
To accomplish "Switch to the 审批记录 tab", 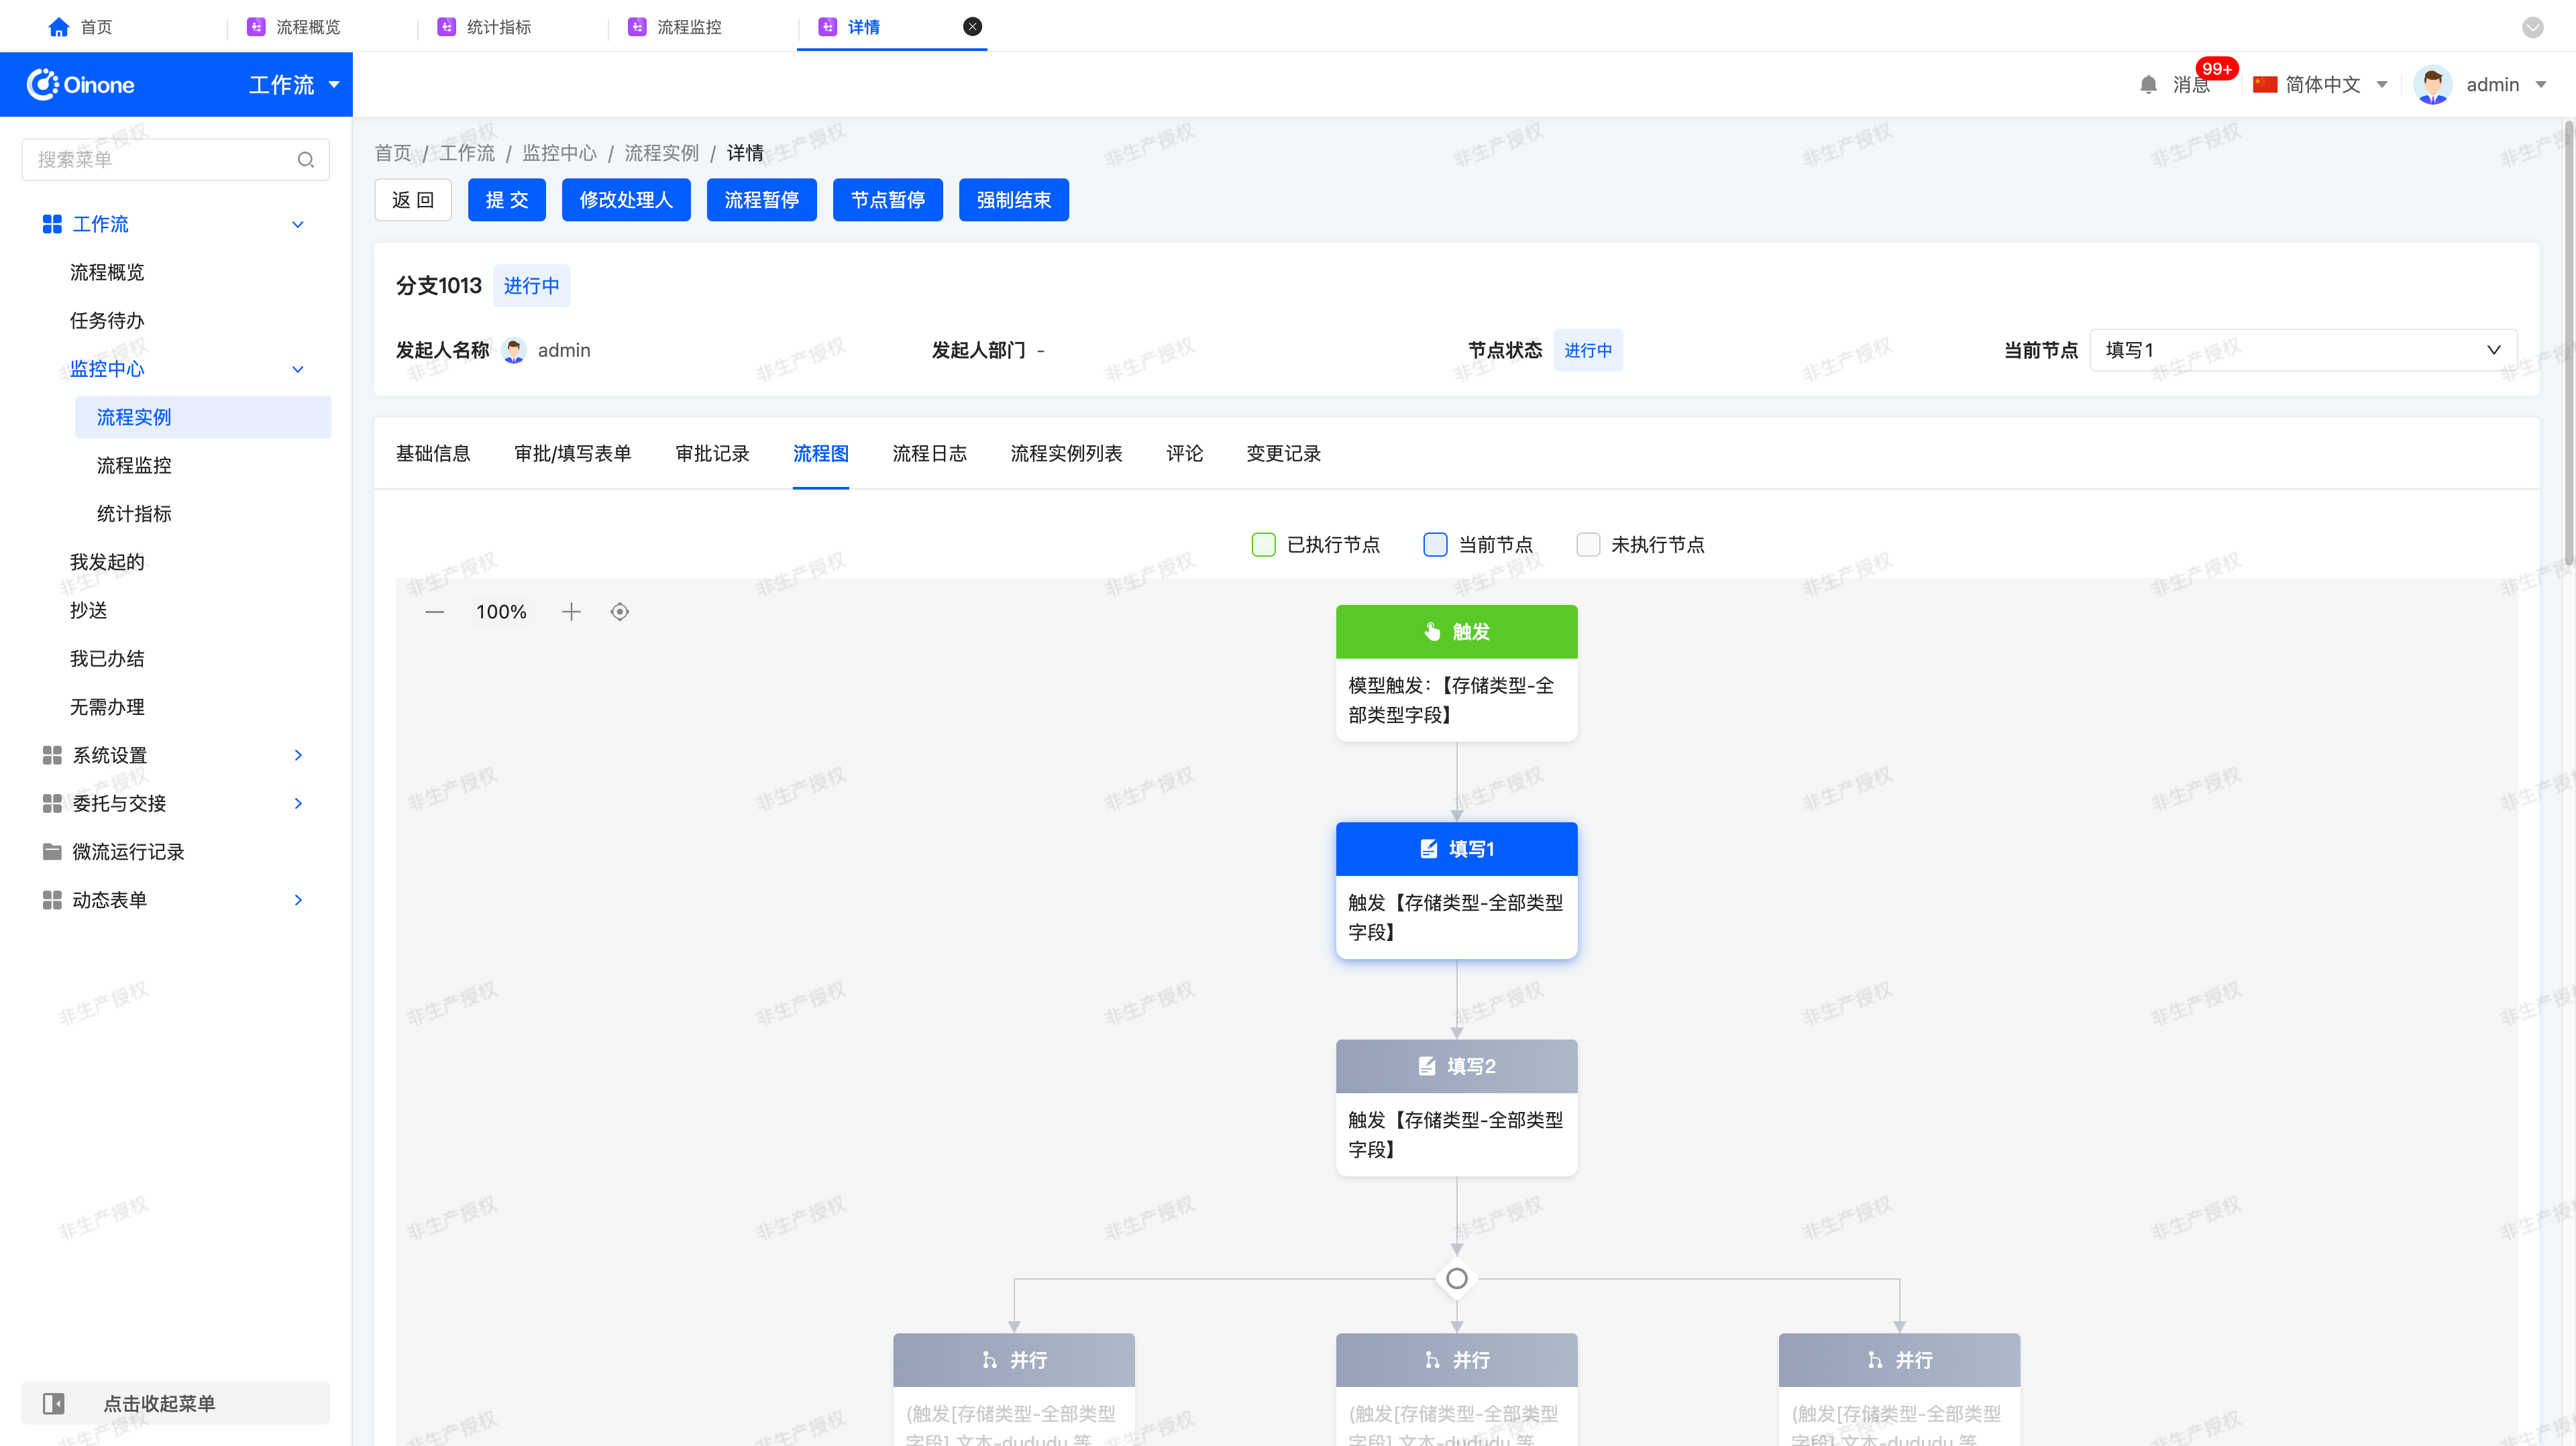I will point(712,454).
